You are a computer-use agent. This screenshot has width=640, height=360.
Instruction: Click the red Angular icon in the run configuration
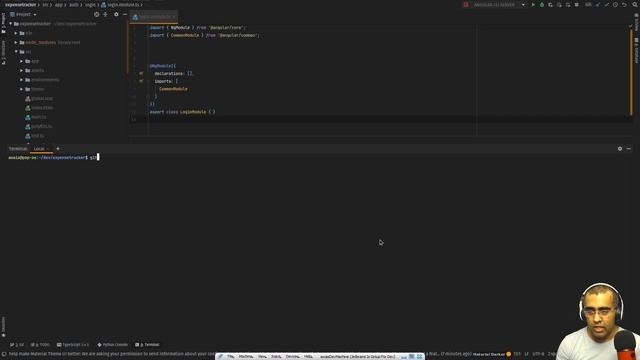[466, 4]
